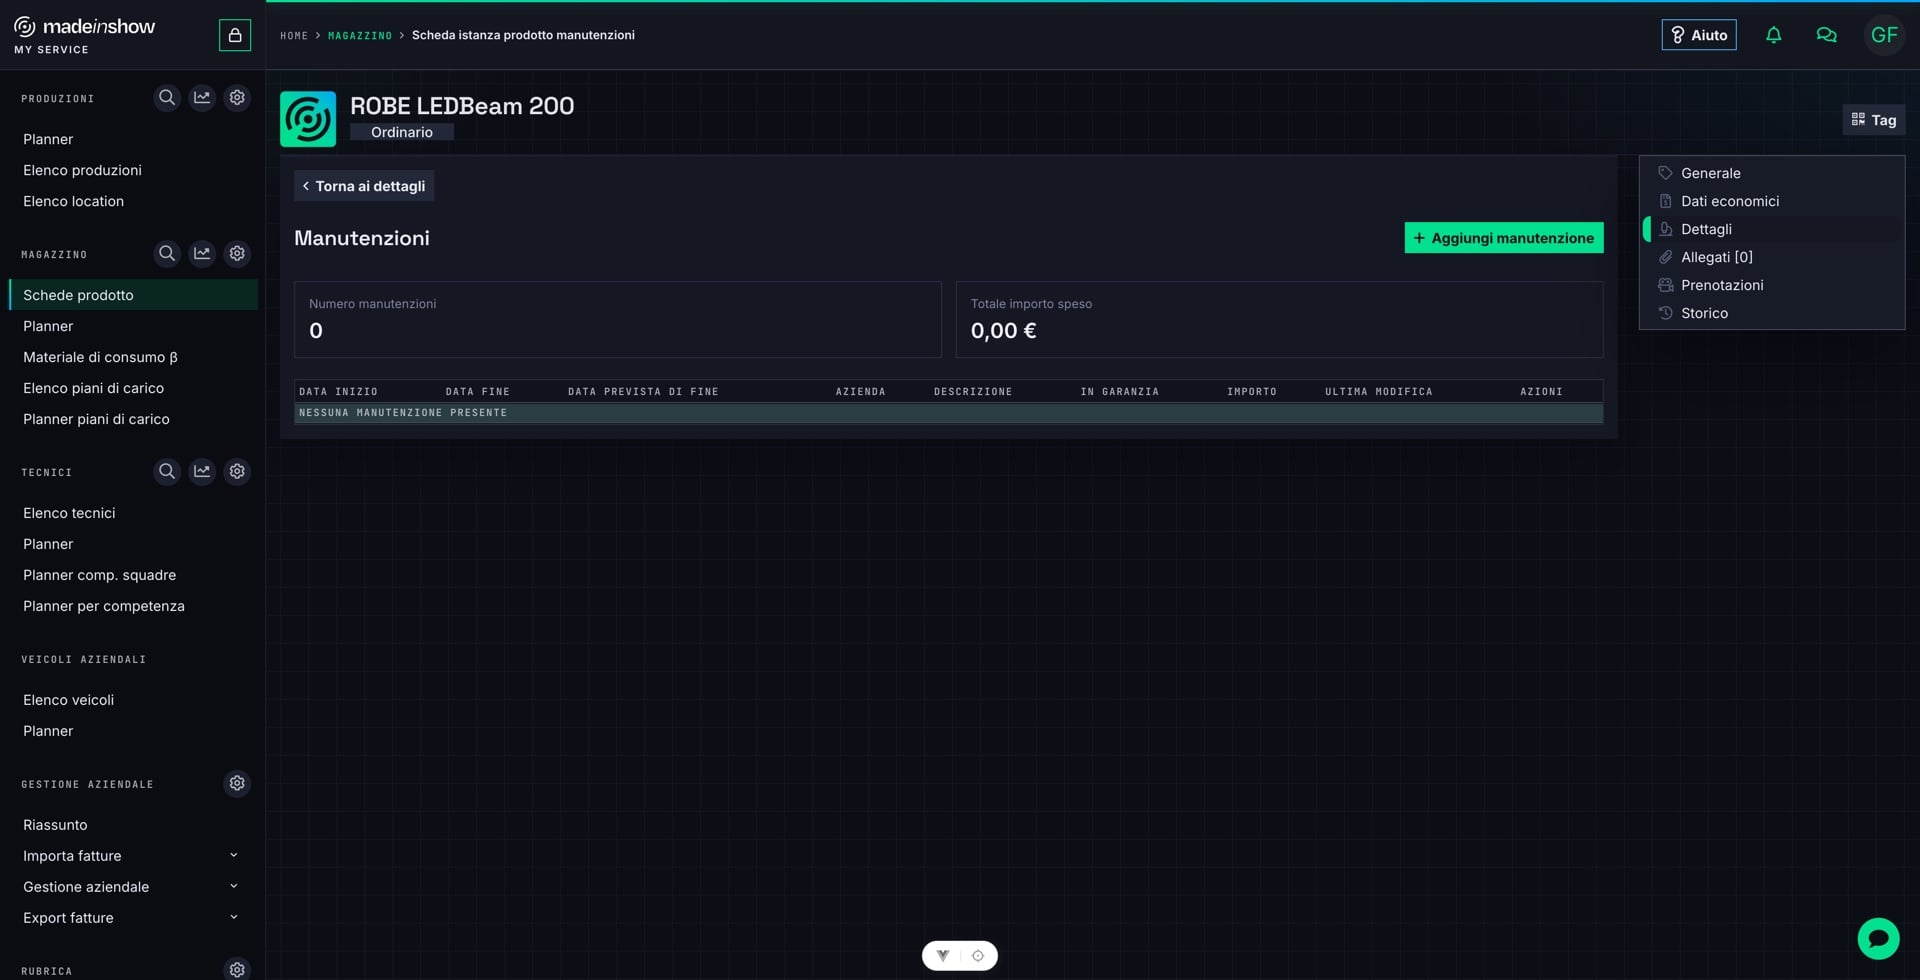Open the Produzioni statistics chart icon
Screen dimensions: 1920x980
pyautogui.click(x=202, y=98)
